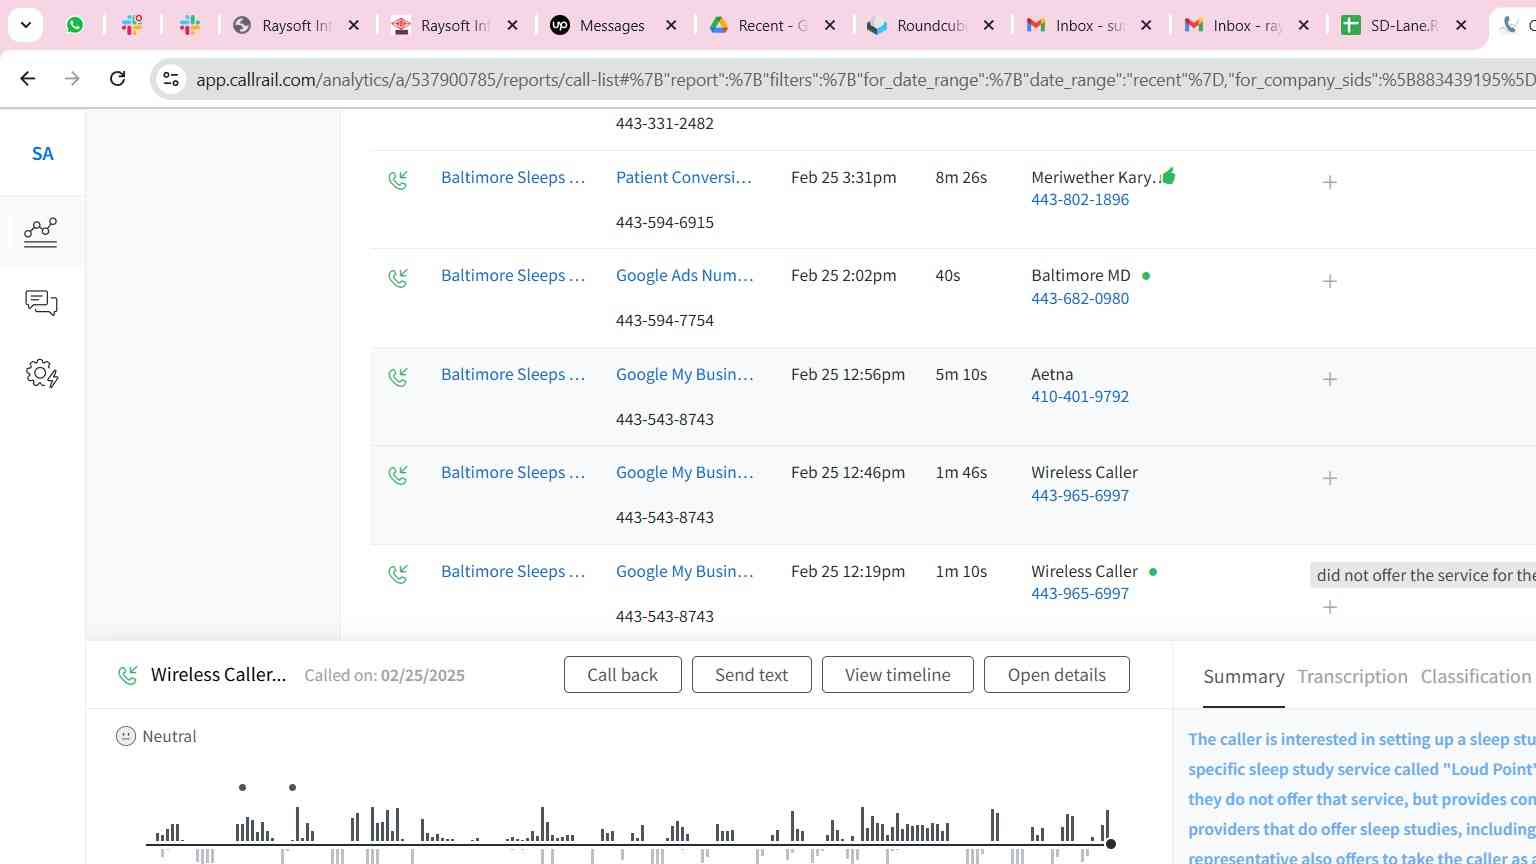
Task: Open Google Ads Num… tracking number link
Action: tap(685, 275)
